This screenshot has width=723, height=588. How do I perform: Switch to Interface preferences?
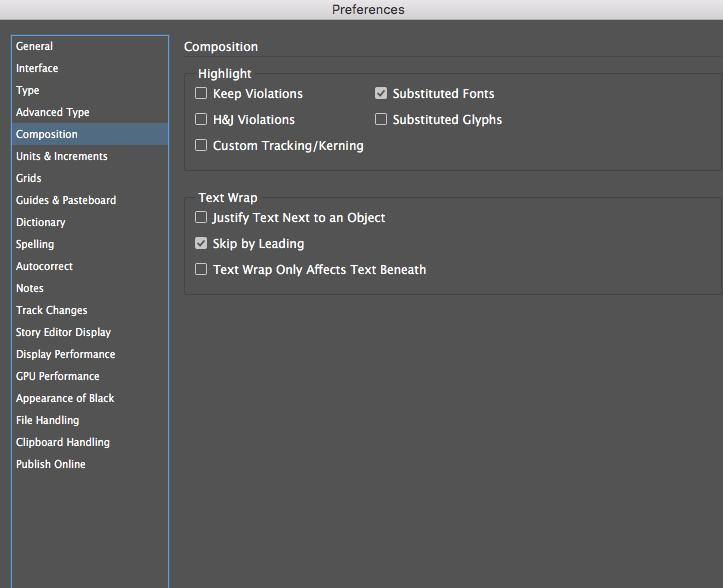(37, 68)
